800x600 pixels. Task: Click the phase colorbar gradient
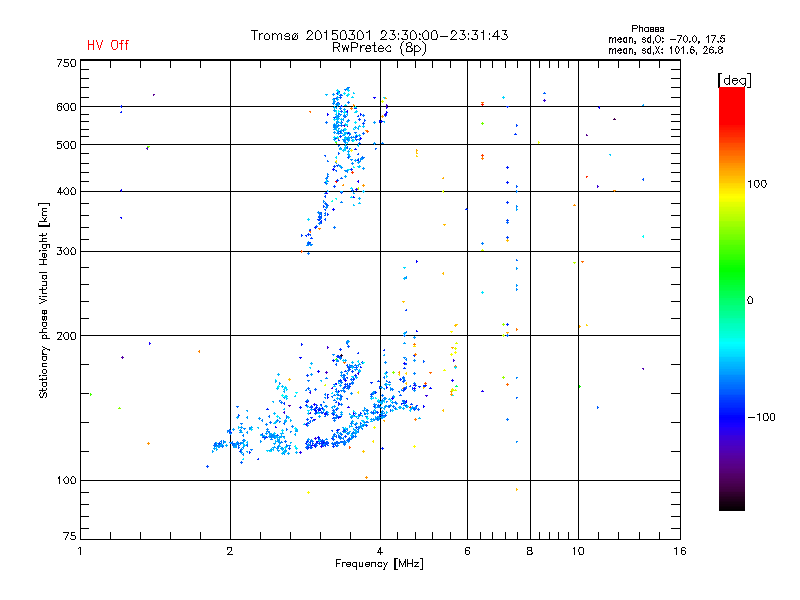click(732, 299)
